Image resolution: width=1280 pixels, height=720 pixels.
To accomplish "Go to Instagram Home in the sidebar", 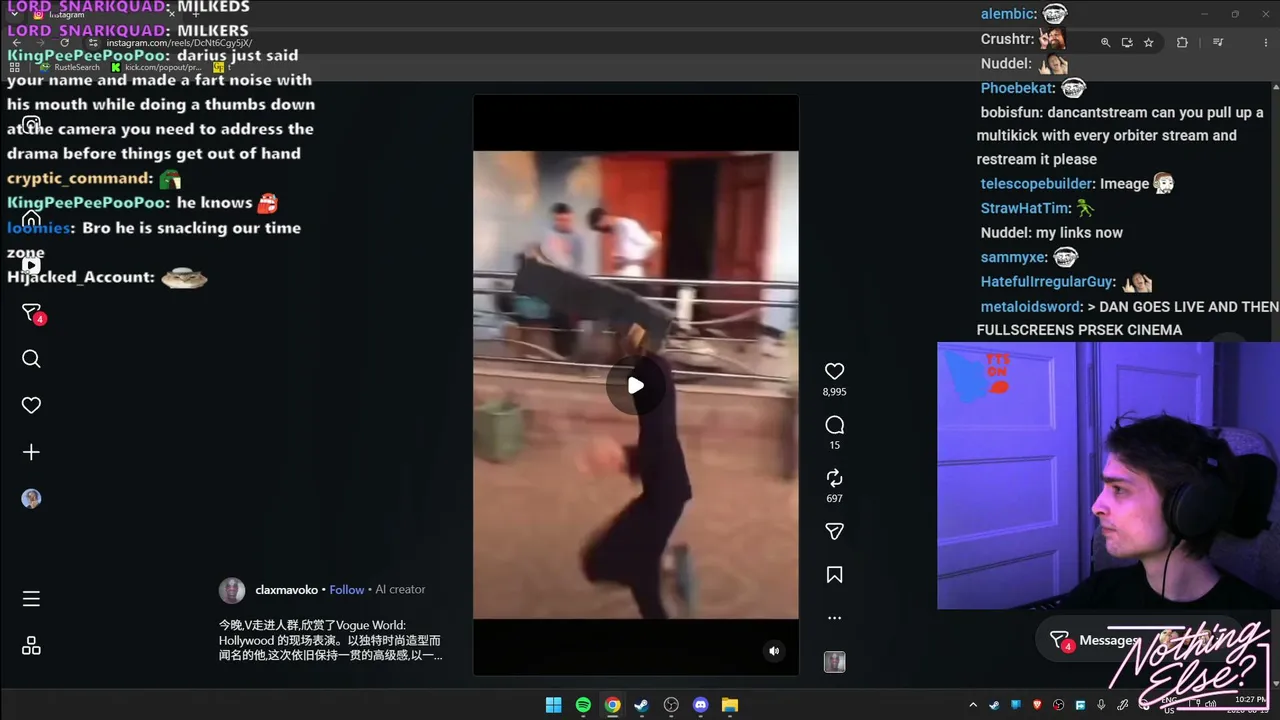I will [31, 219].
